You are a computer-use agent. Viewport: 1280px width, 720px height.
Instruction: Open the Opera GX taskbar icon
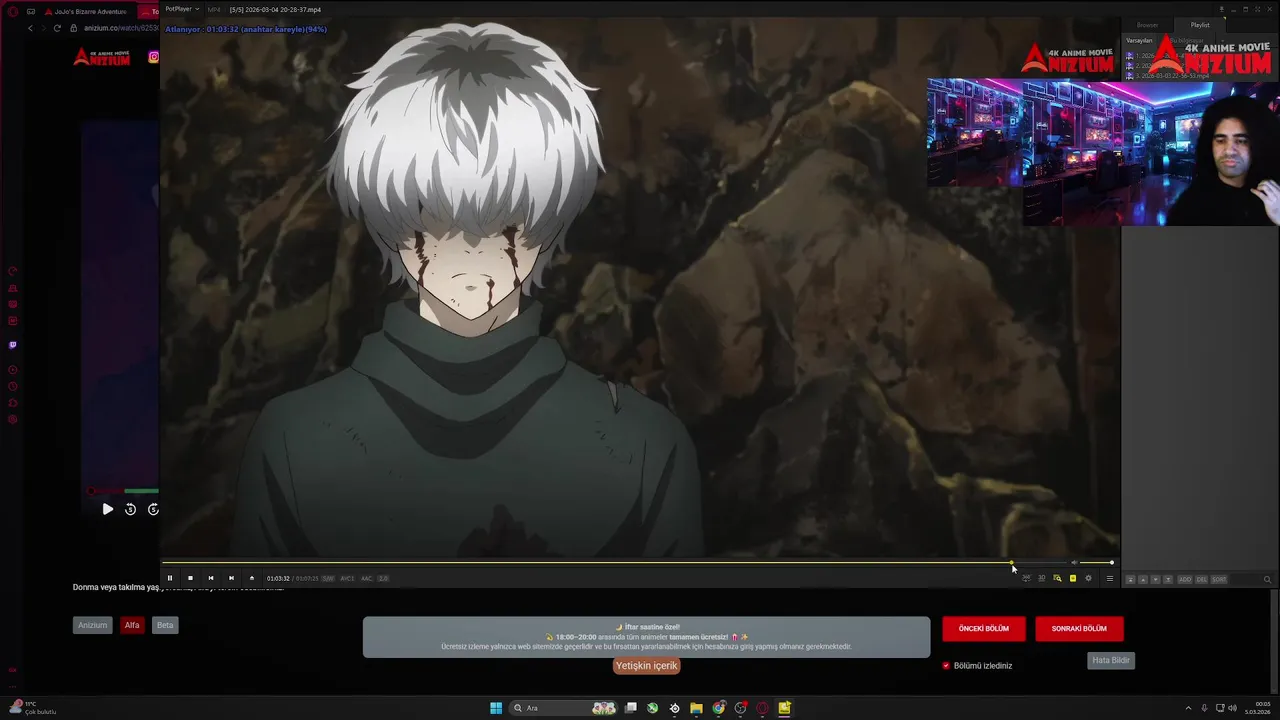pyautogui.click(x=762, y=708)
